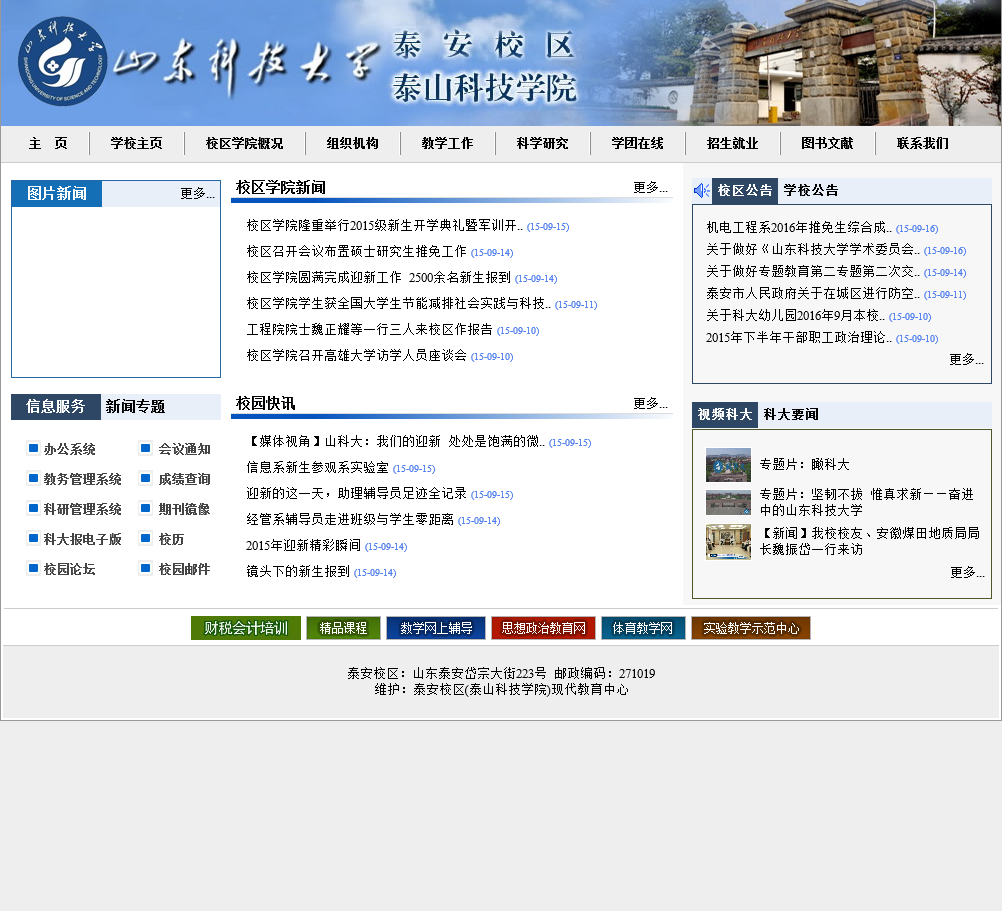Click thumbnail for 专题片：瞰科大
This screenshot has width=1002, height=911.
pos(728,464)
